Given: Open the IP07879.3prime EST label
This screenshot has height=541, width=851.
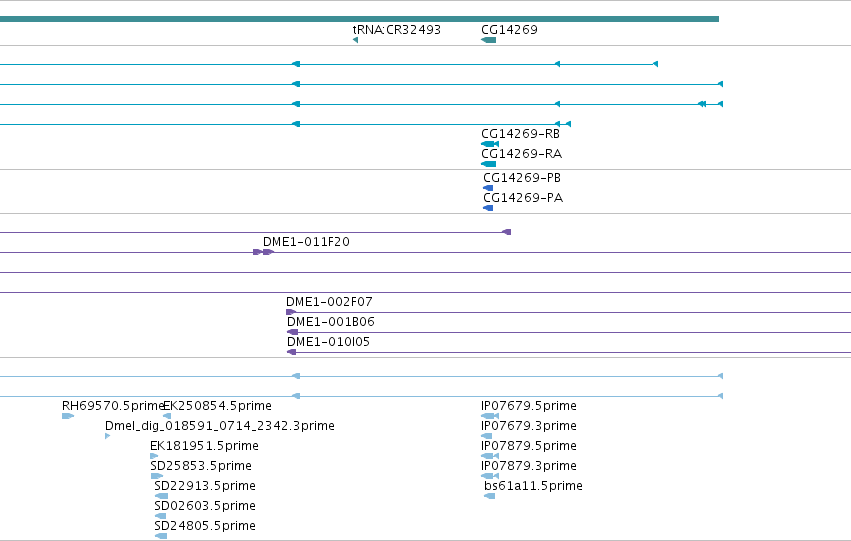Looking at the screenshot, I should point(529,466).
